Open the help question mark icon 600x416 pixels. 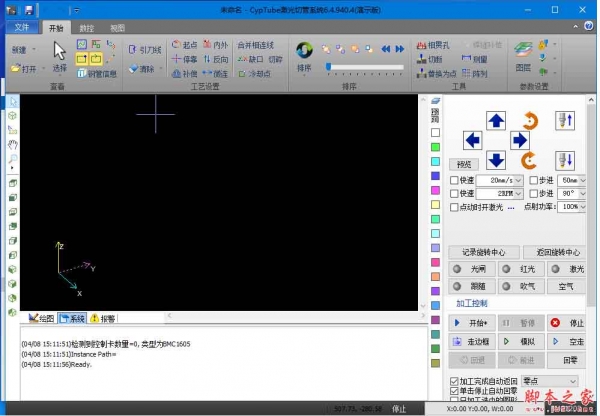tap(589, 26)
